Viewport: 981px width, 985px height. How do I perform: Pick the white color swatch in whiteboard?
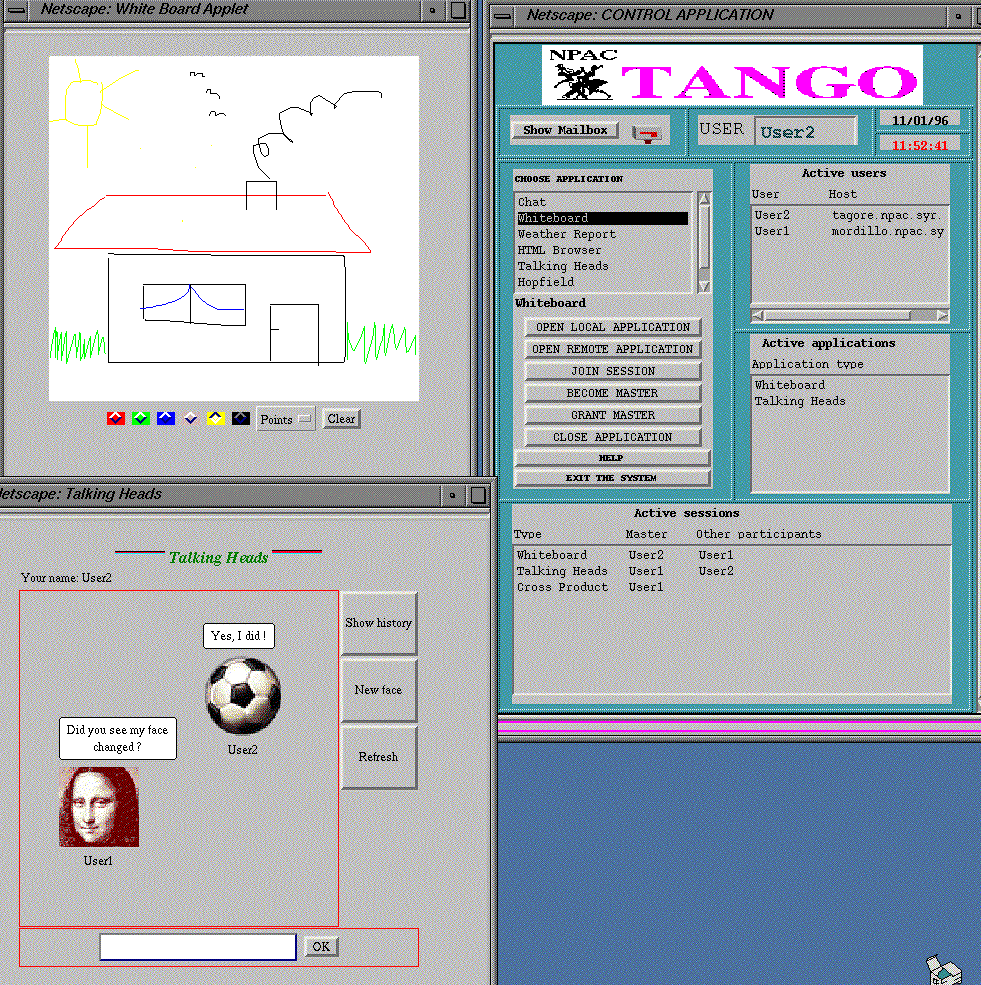point(191,418)
